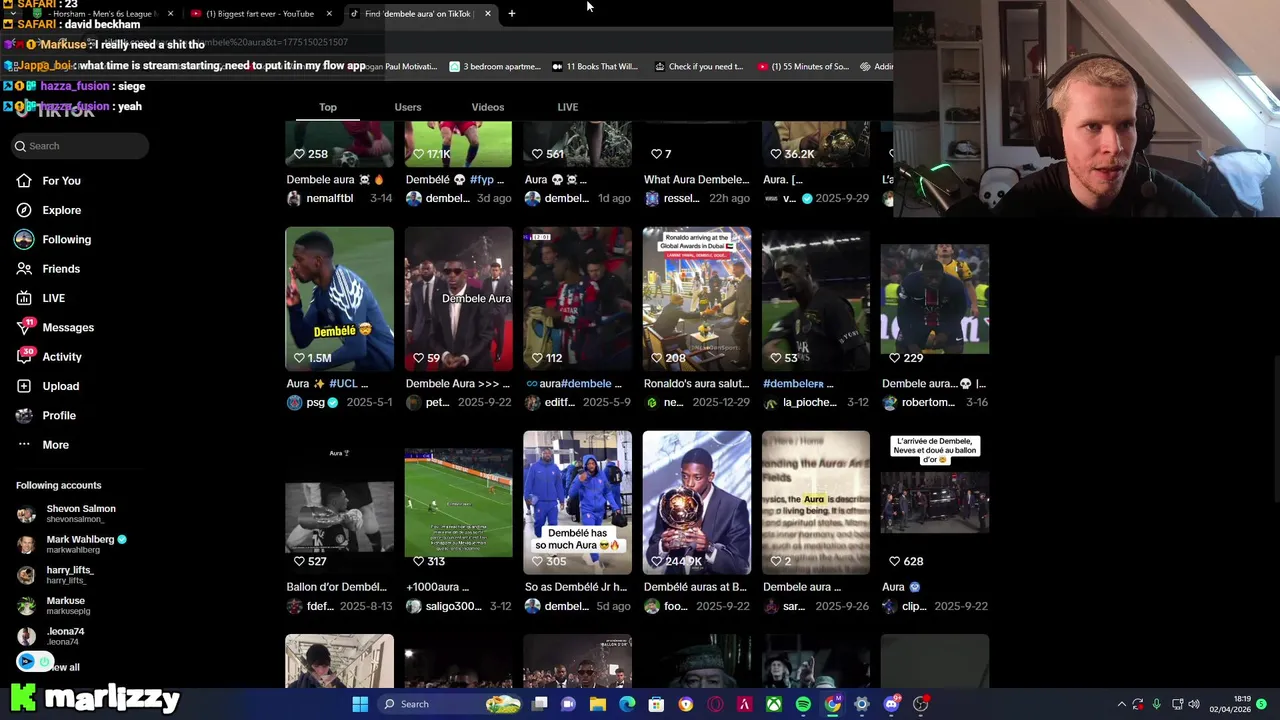Close the Find 'dembele aura' TikTok tab
Screen dimensions: 1280x720
(487, 14)
